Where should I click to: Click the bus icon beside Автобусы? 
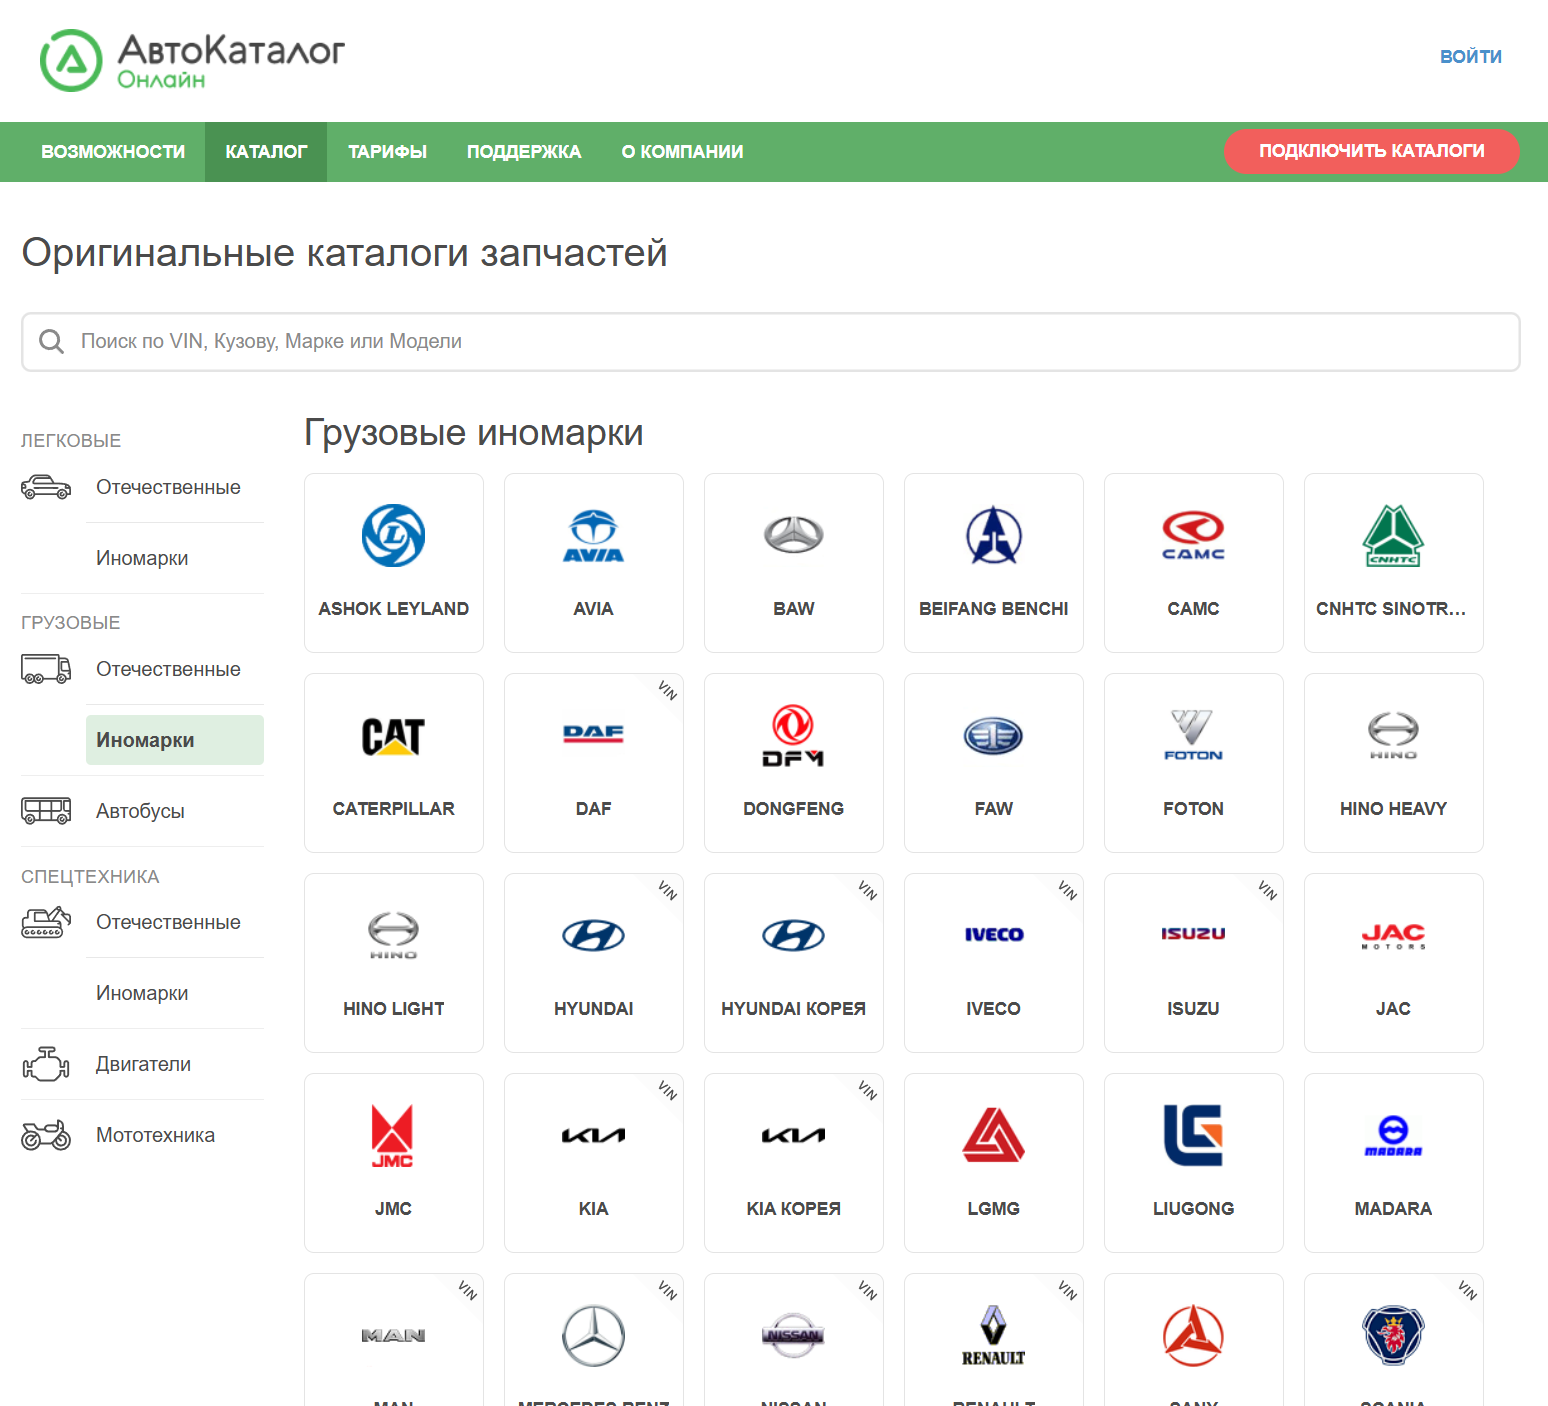point(46,811)
